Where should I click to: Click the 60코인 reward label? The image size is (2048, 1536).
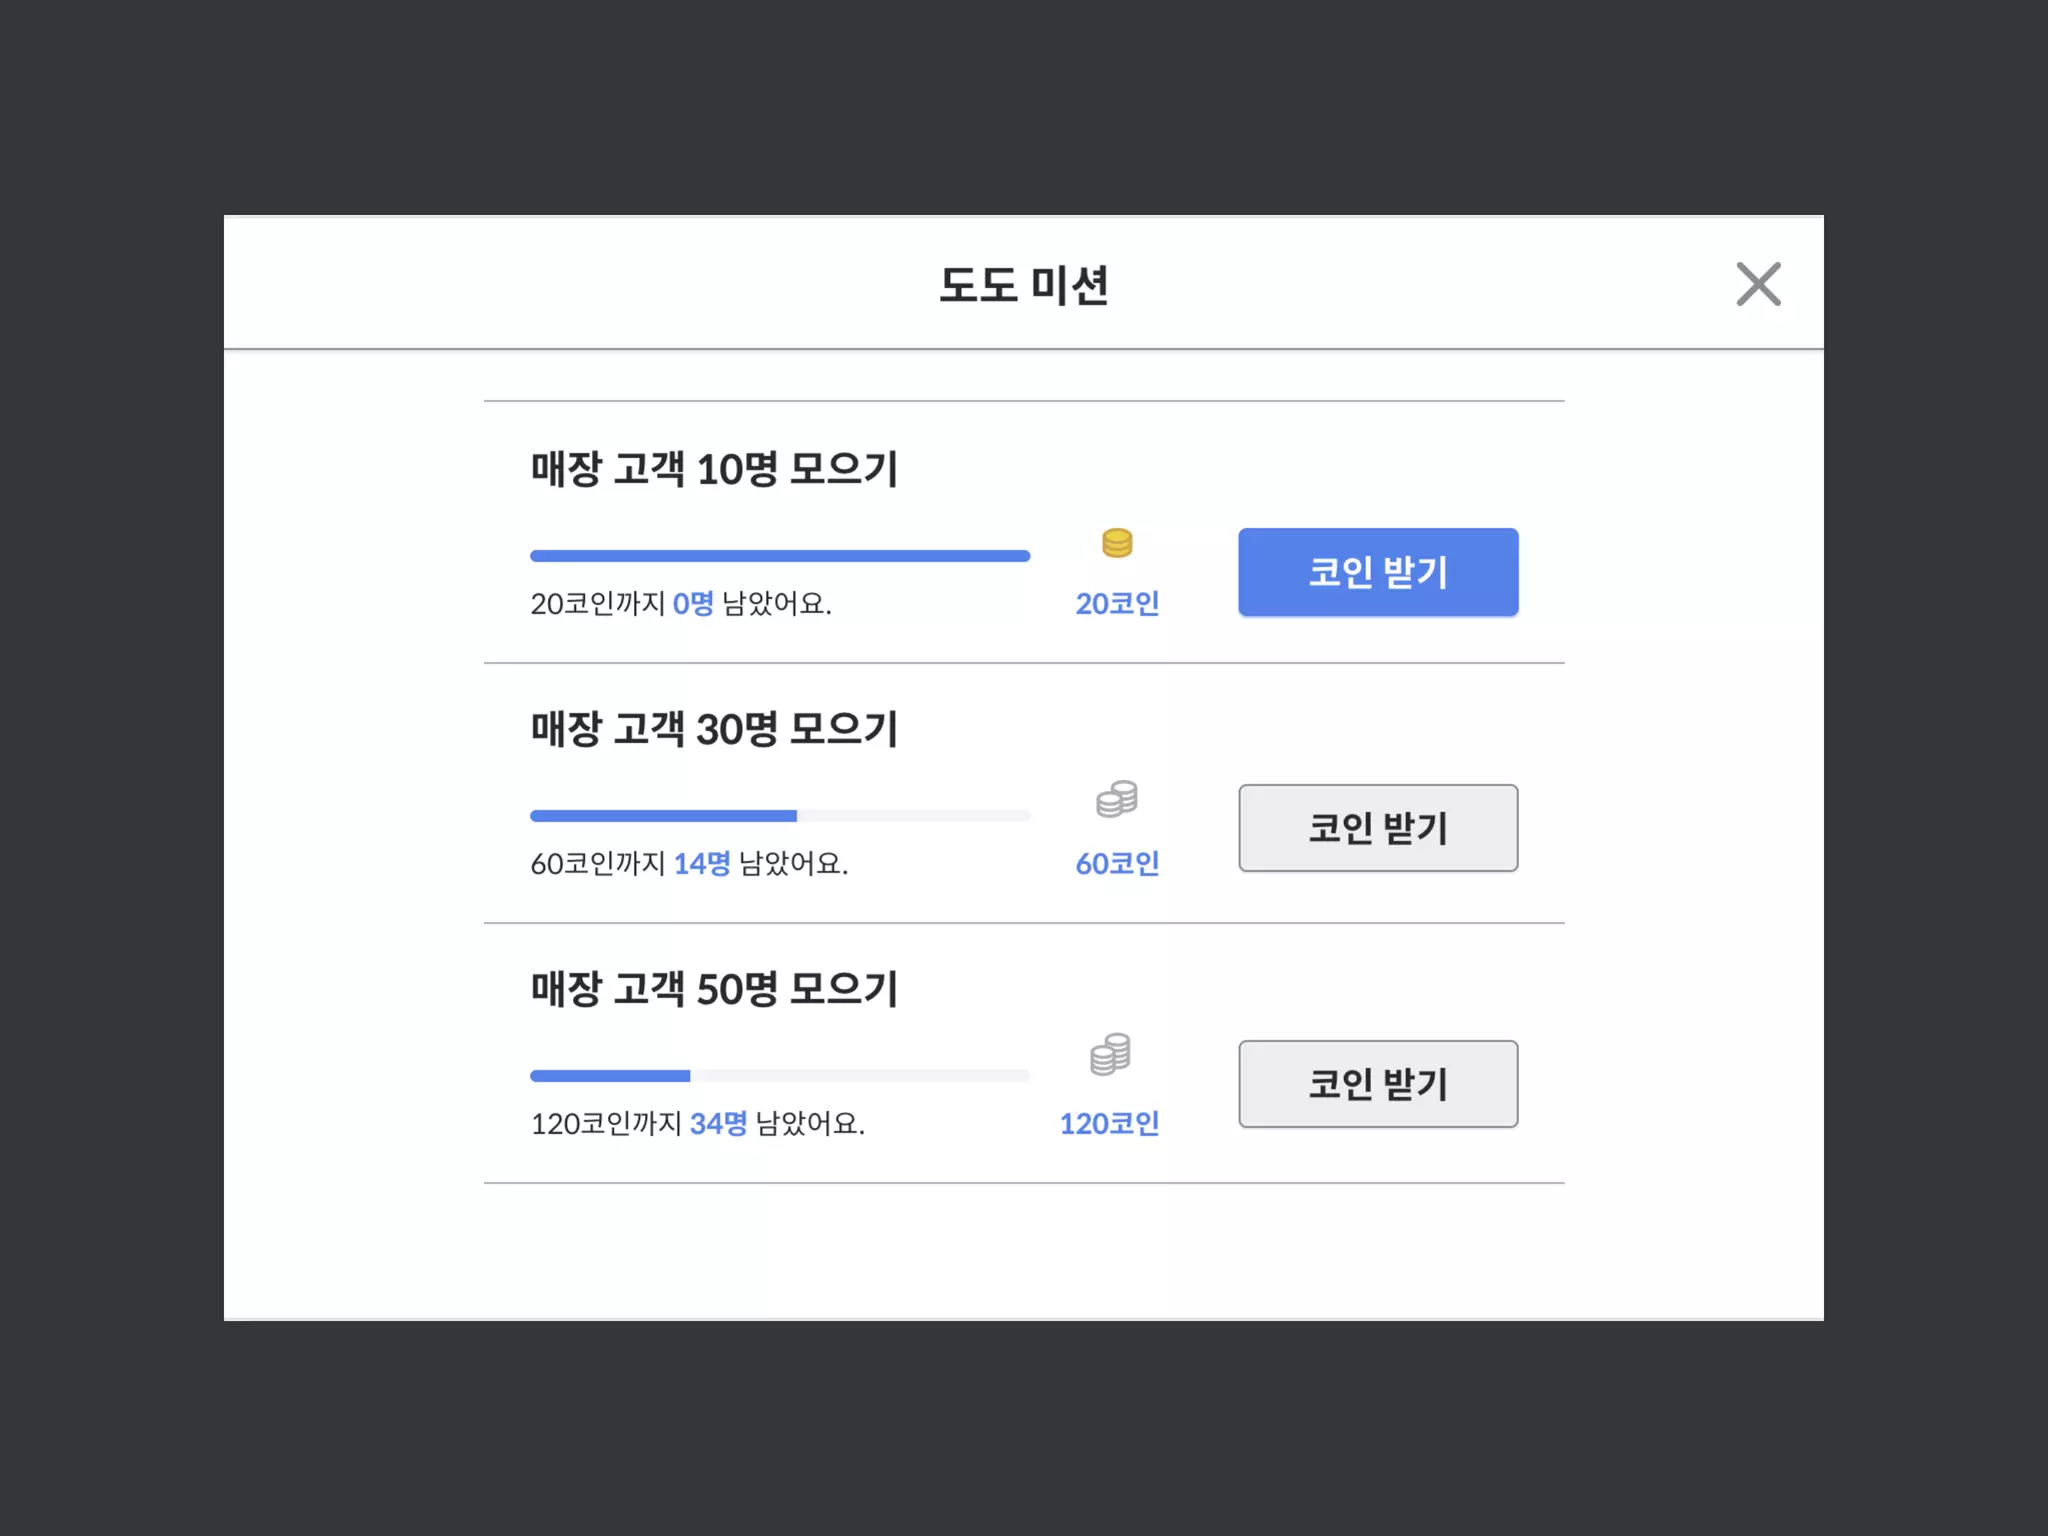pyautogui.click(x=1117, y=864)
